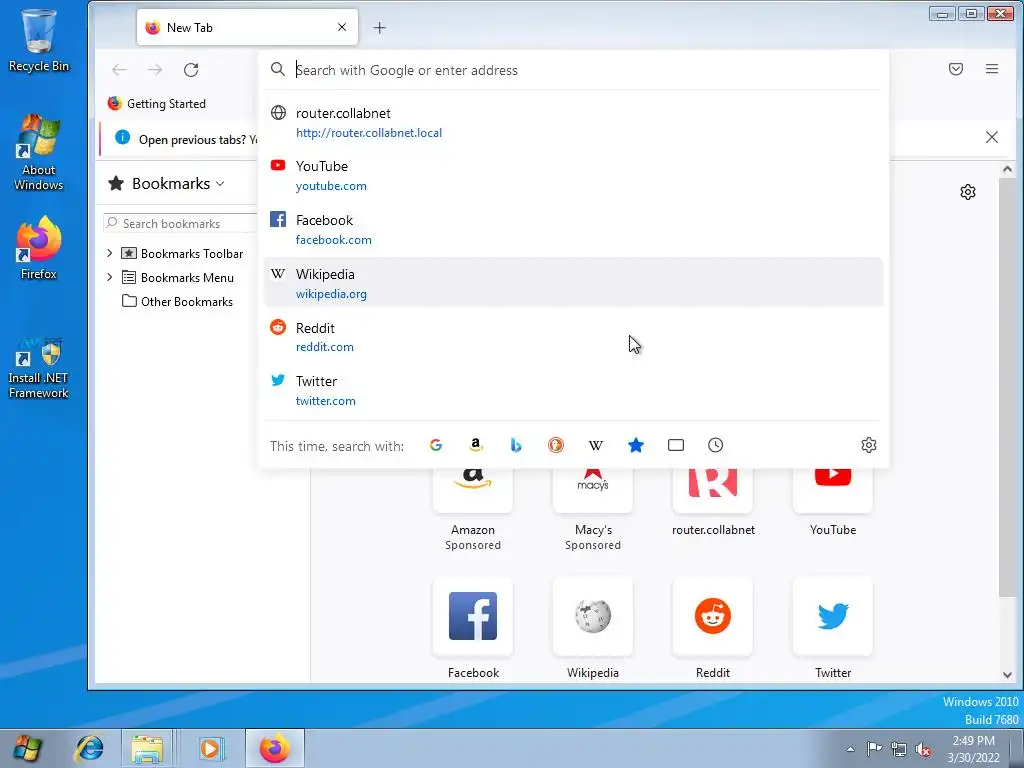1024x768 pixels.
Task: Go forward with the right arrow
Action: [155, 70]
